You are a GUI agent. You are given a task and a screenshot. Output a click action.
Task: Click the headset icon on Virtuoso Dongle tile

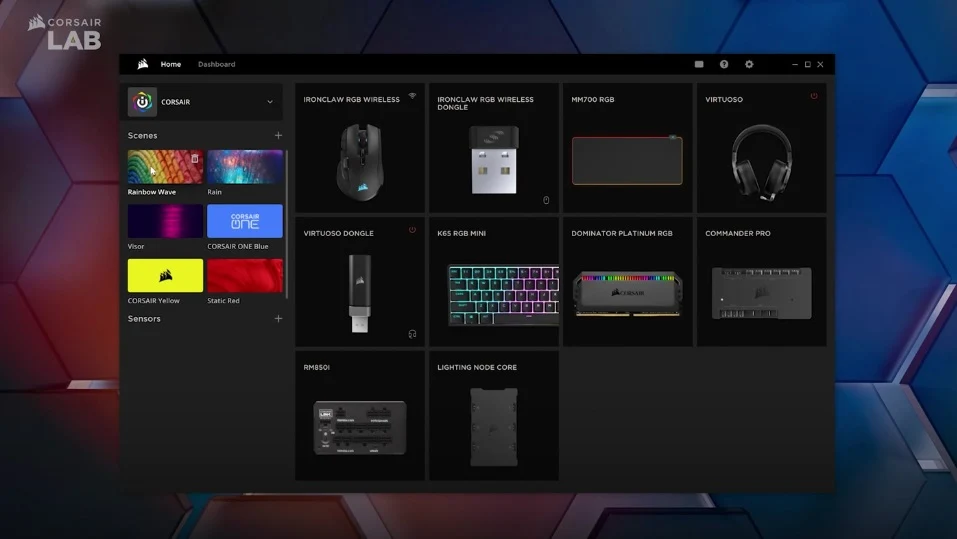pyautogui.click(x=412, y=334)
